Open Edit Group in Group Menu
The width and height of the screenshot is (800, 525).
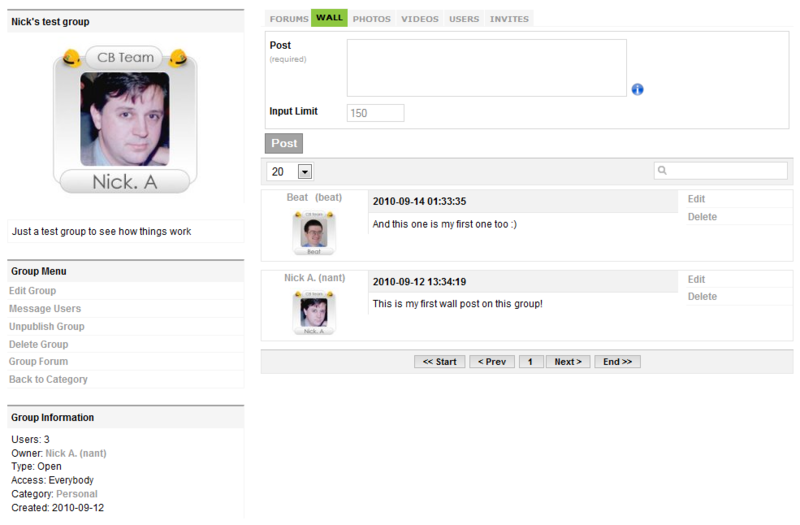tap(32, 291)
